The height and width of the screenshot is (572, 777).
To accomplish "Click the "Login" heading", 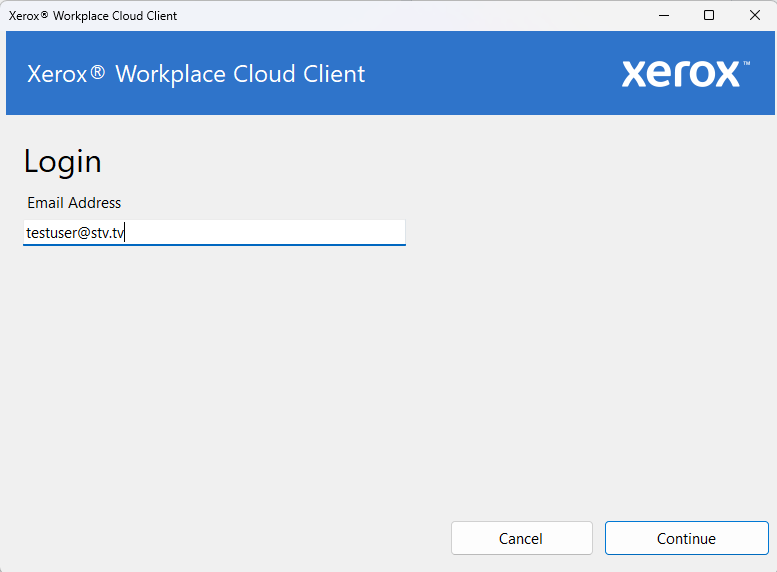I will pos(62,161).
